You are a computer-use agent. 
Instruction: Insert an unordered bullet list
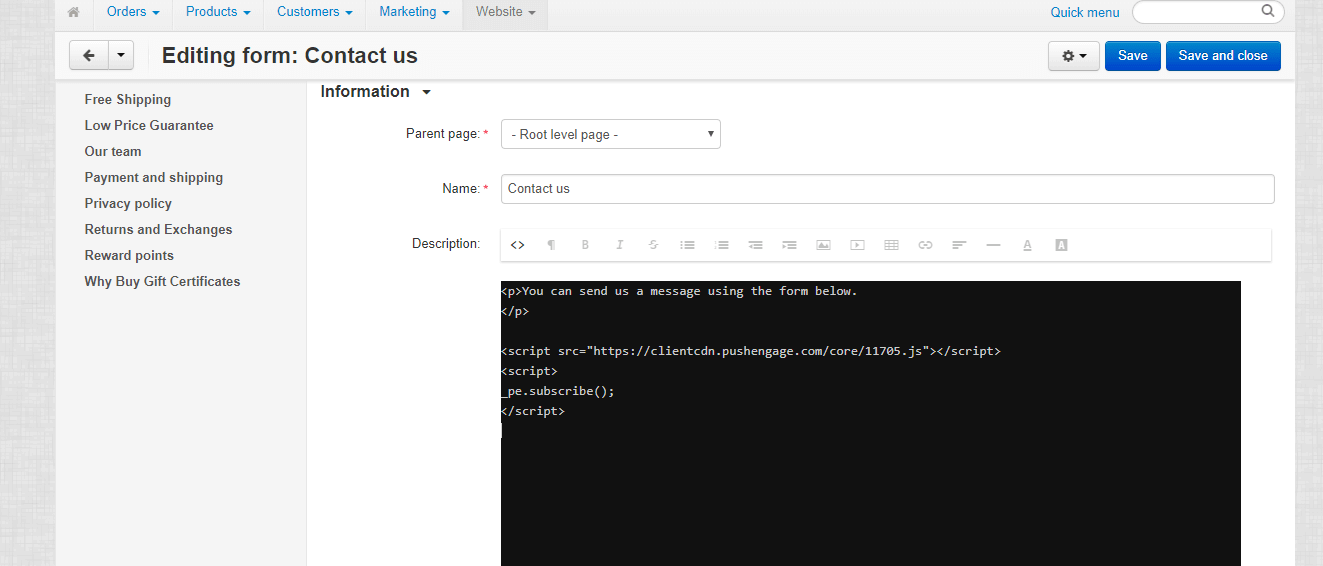coord(687,245)
